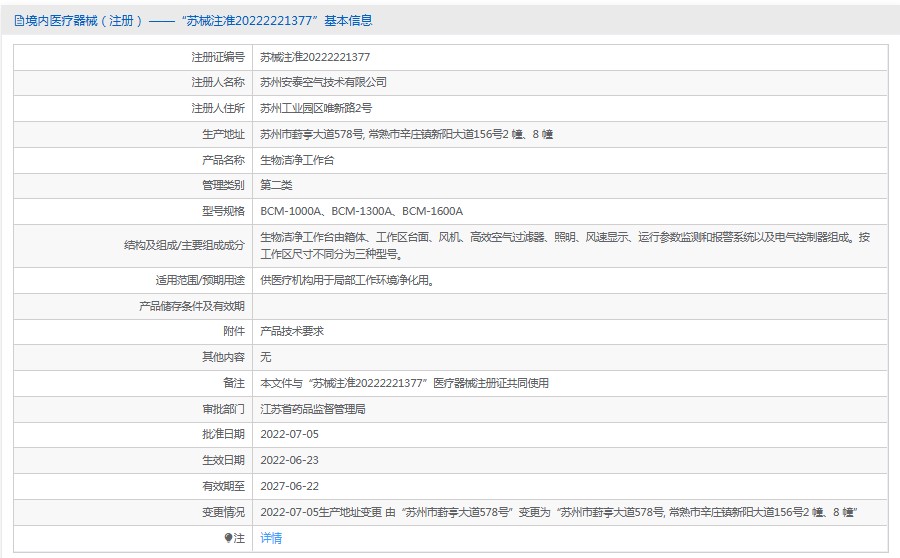This screenshot has width=900, height=558.
Task: Select expiry date 2027-06-22
Action: click(289, 486)
